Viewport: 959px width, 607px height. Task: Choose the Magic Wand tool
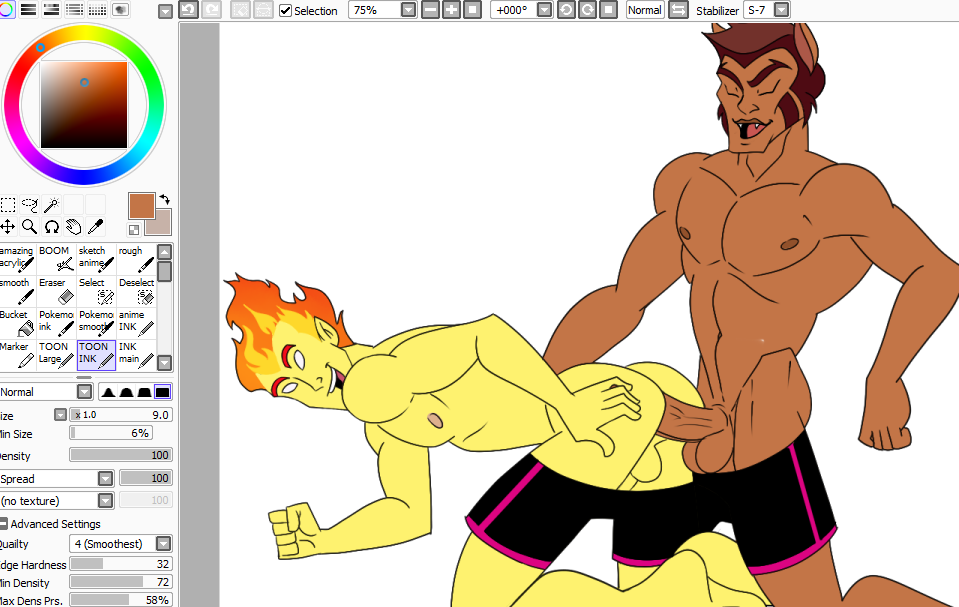[51, 205]
